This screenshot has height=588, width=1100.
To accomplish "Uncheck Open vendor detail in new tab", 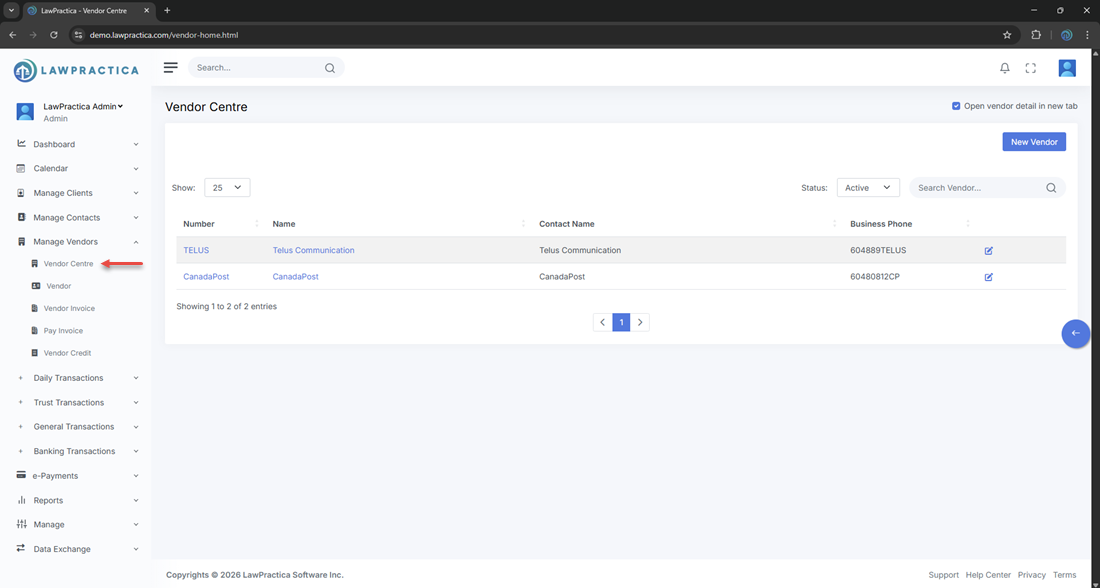I will pos(956,106).
